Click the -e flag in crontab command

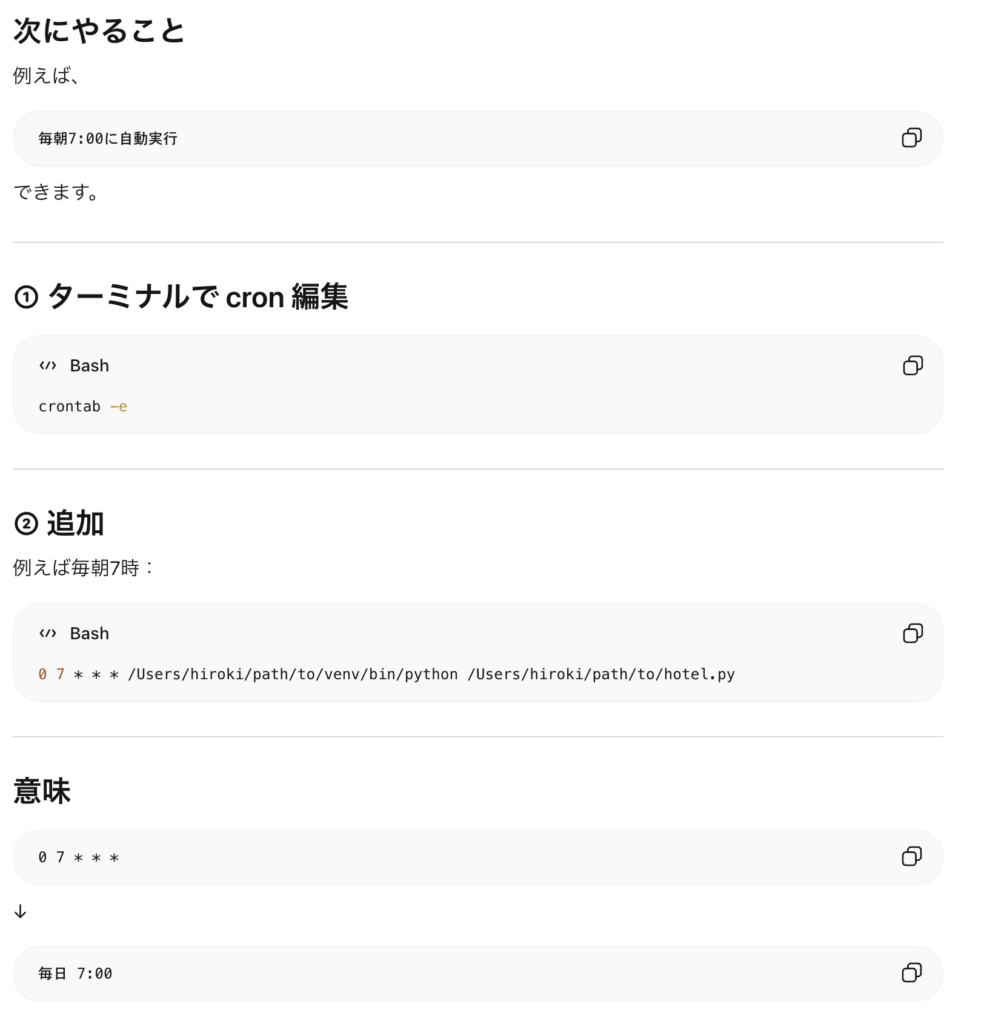point(118,406)
